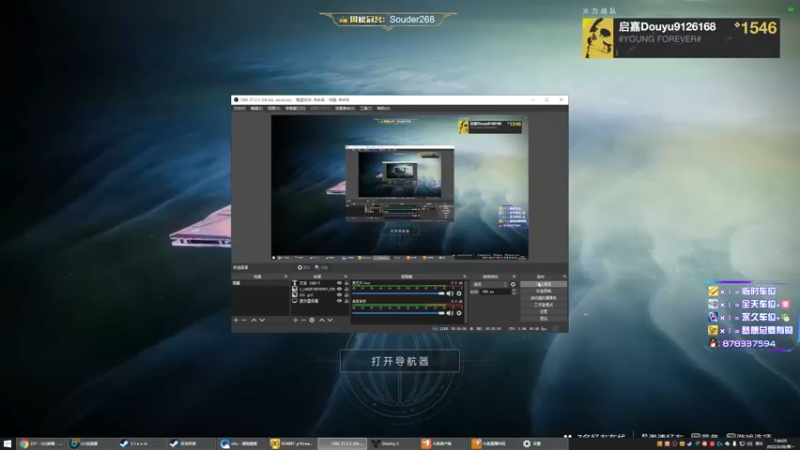Remove the selected scene with the minus icon
800x450 pixels.
pyautogui.click(x=244, y=320)
